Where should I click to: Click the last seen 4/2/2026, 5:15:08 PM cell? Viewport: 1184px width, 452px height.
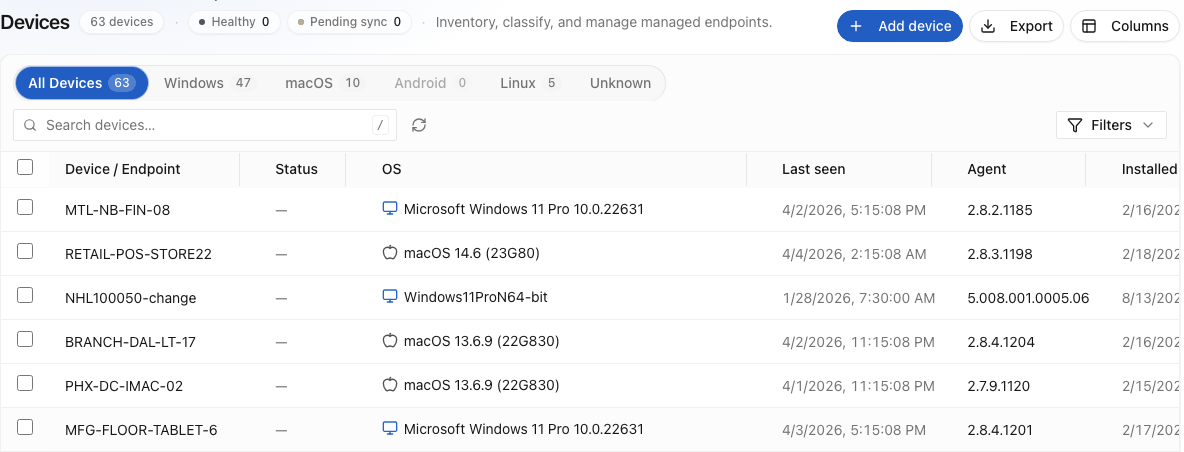854,210
